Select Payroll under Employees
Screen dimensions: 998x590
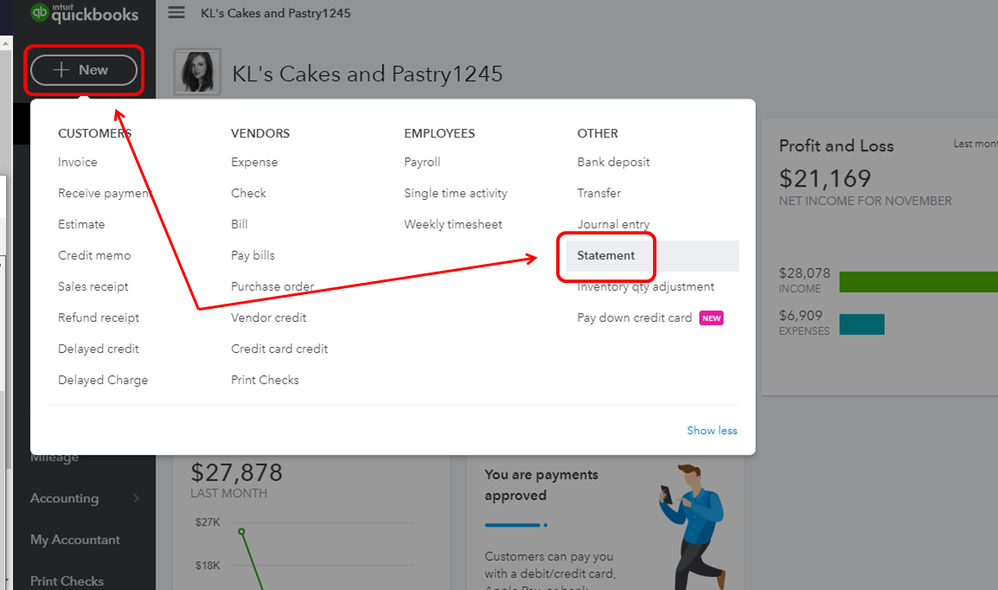click(422, 162)
